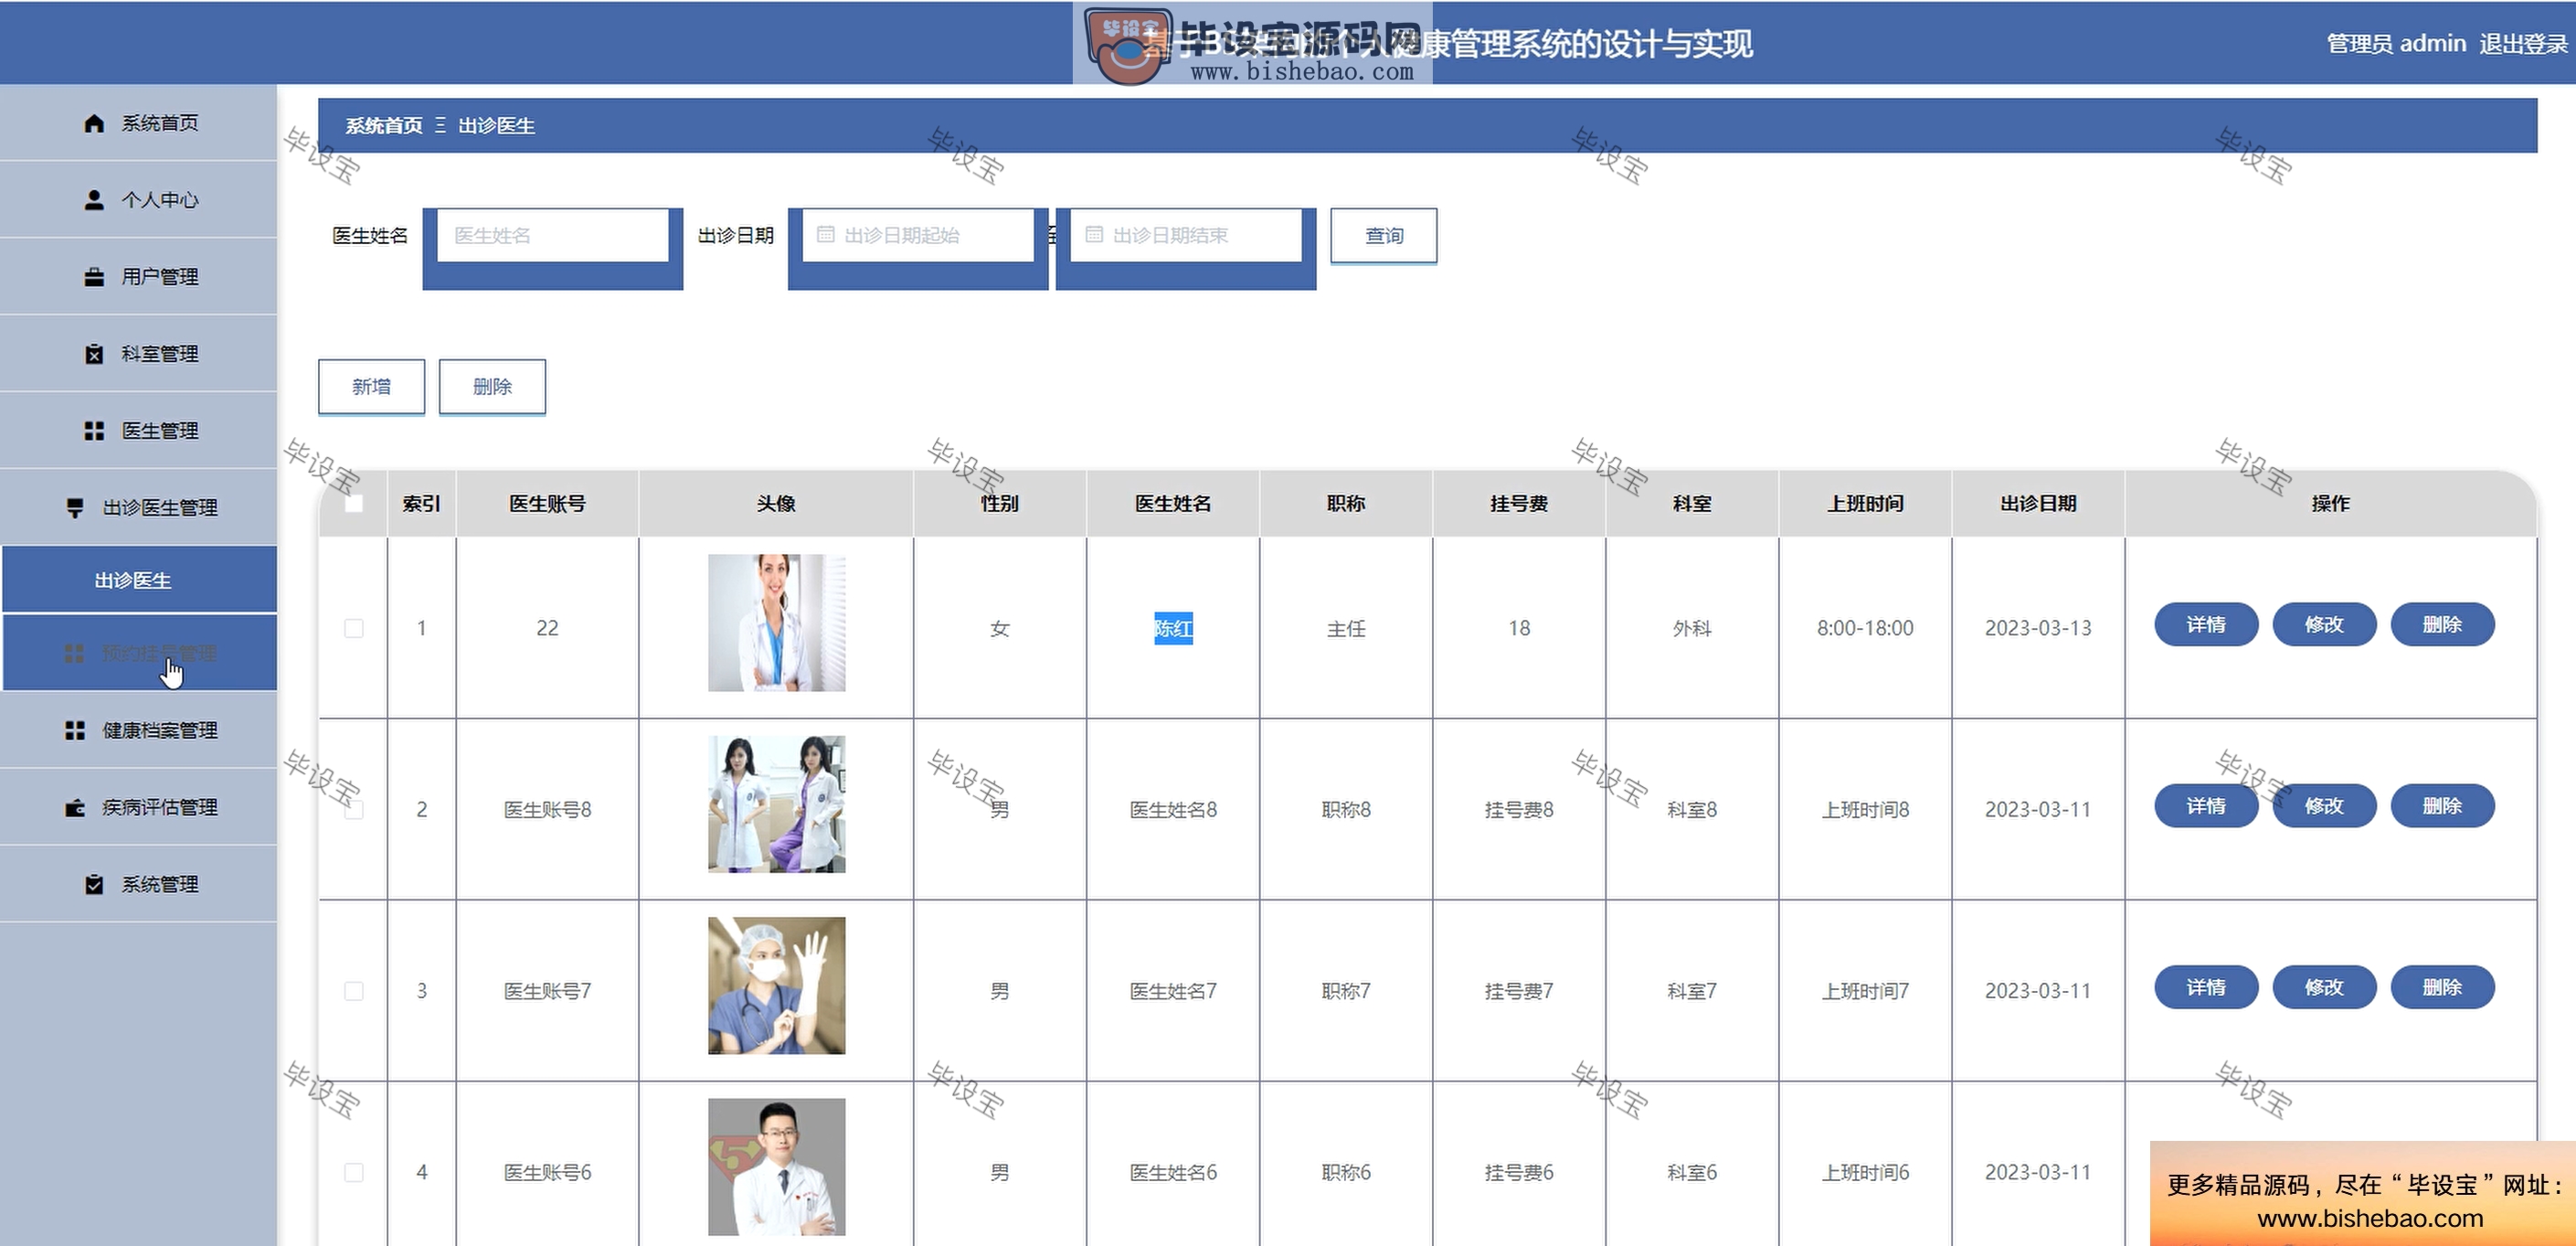Check the checkbox for row 3 医生账号7
This screenshot has width=2576, height=1246.
354,991
